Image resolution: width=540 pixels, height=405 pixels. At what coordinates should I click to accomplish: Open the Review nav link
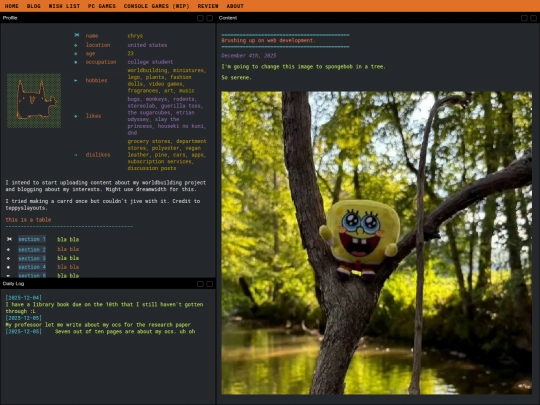208,6
